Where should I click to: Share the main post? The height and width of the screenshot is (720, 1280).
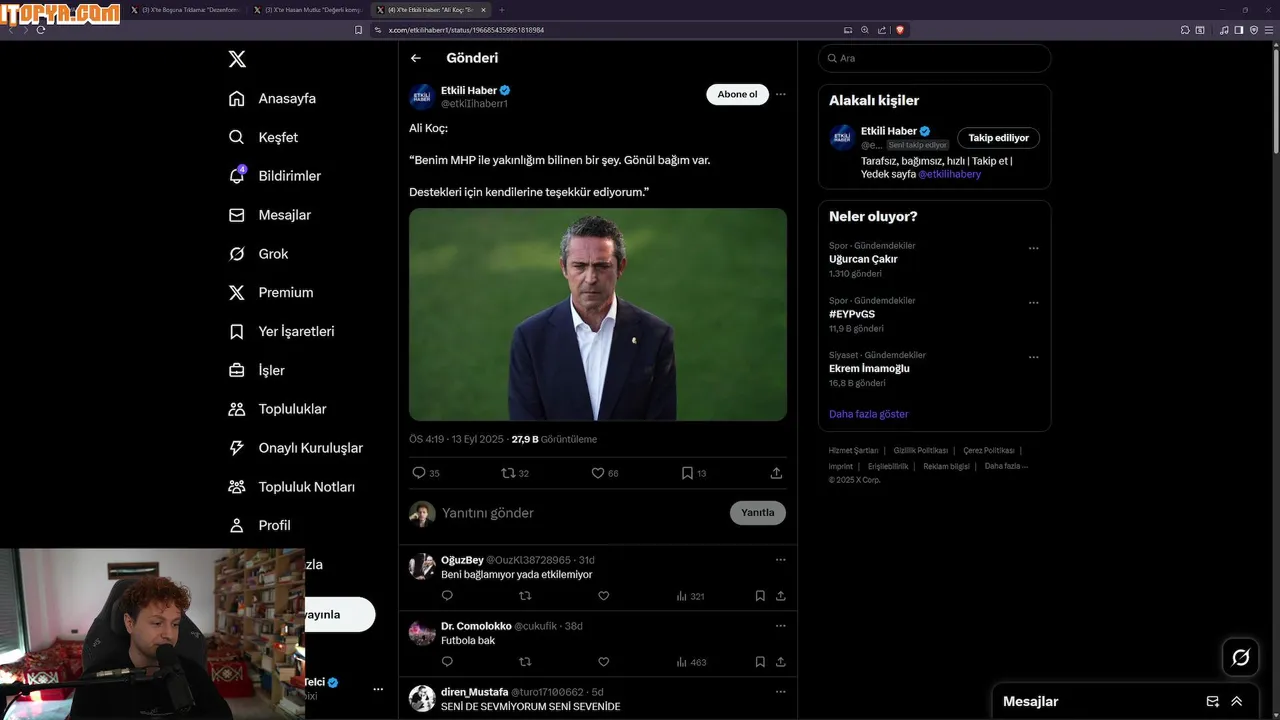click(x=776, y=473)
